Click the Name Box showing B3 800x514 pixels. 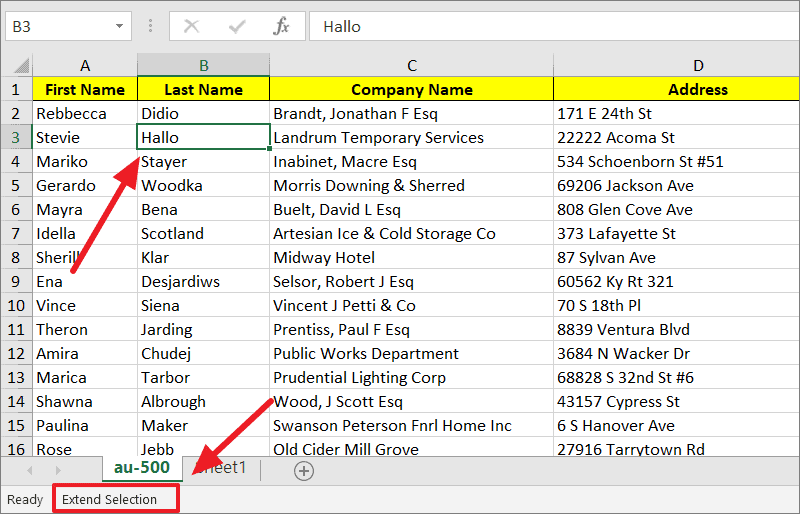coord(68,26)
